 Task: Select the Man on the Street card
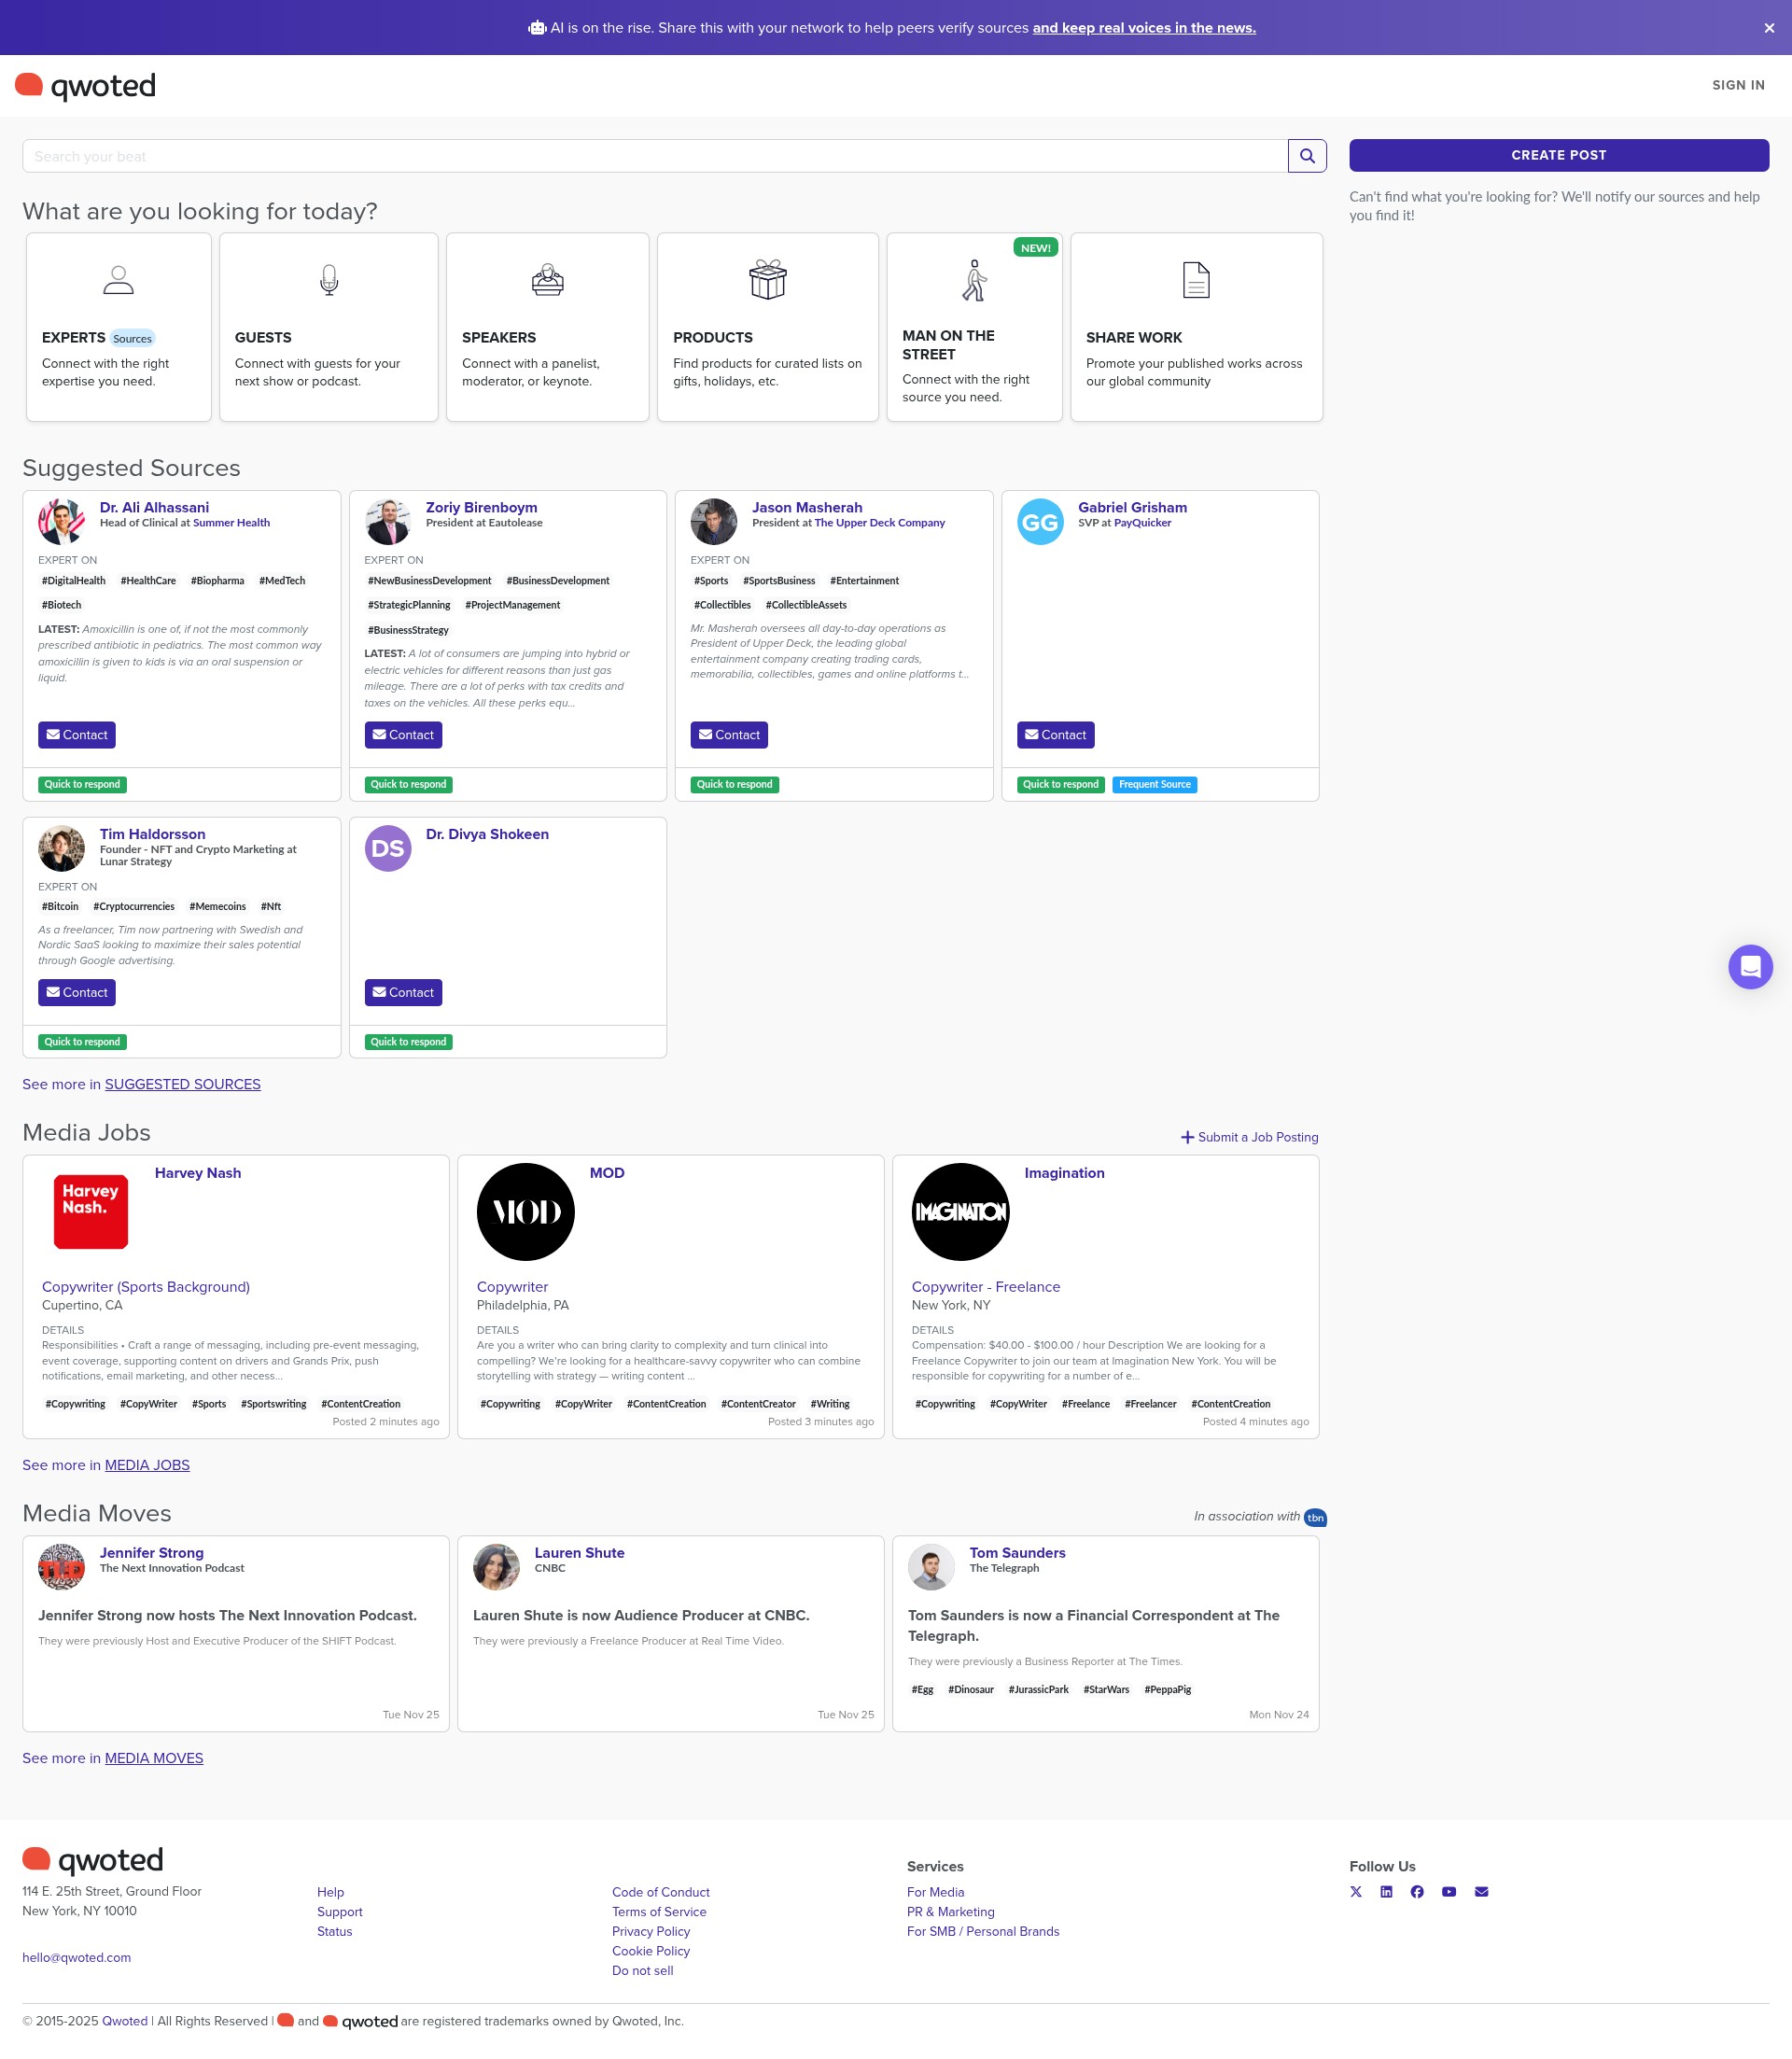pyautogui.click(x=975, y=327)
